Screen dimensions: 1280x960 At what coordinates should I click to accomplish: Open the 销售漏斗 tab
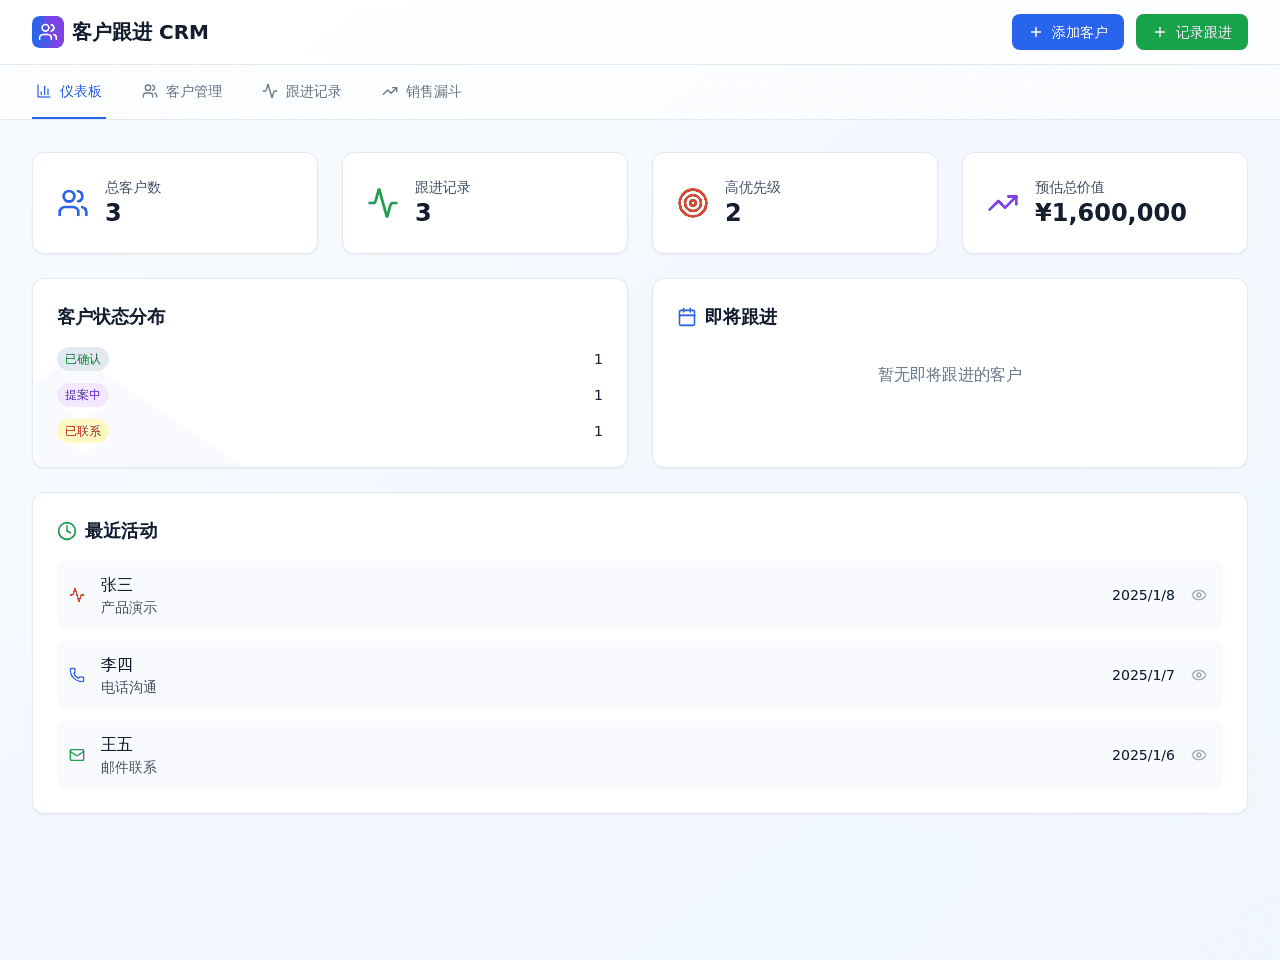coord(422,92)
